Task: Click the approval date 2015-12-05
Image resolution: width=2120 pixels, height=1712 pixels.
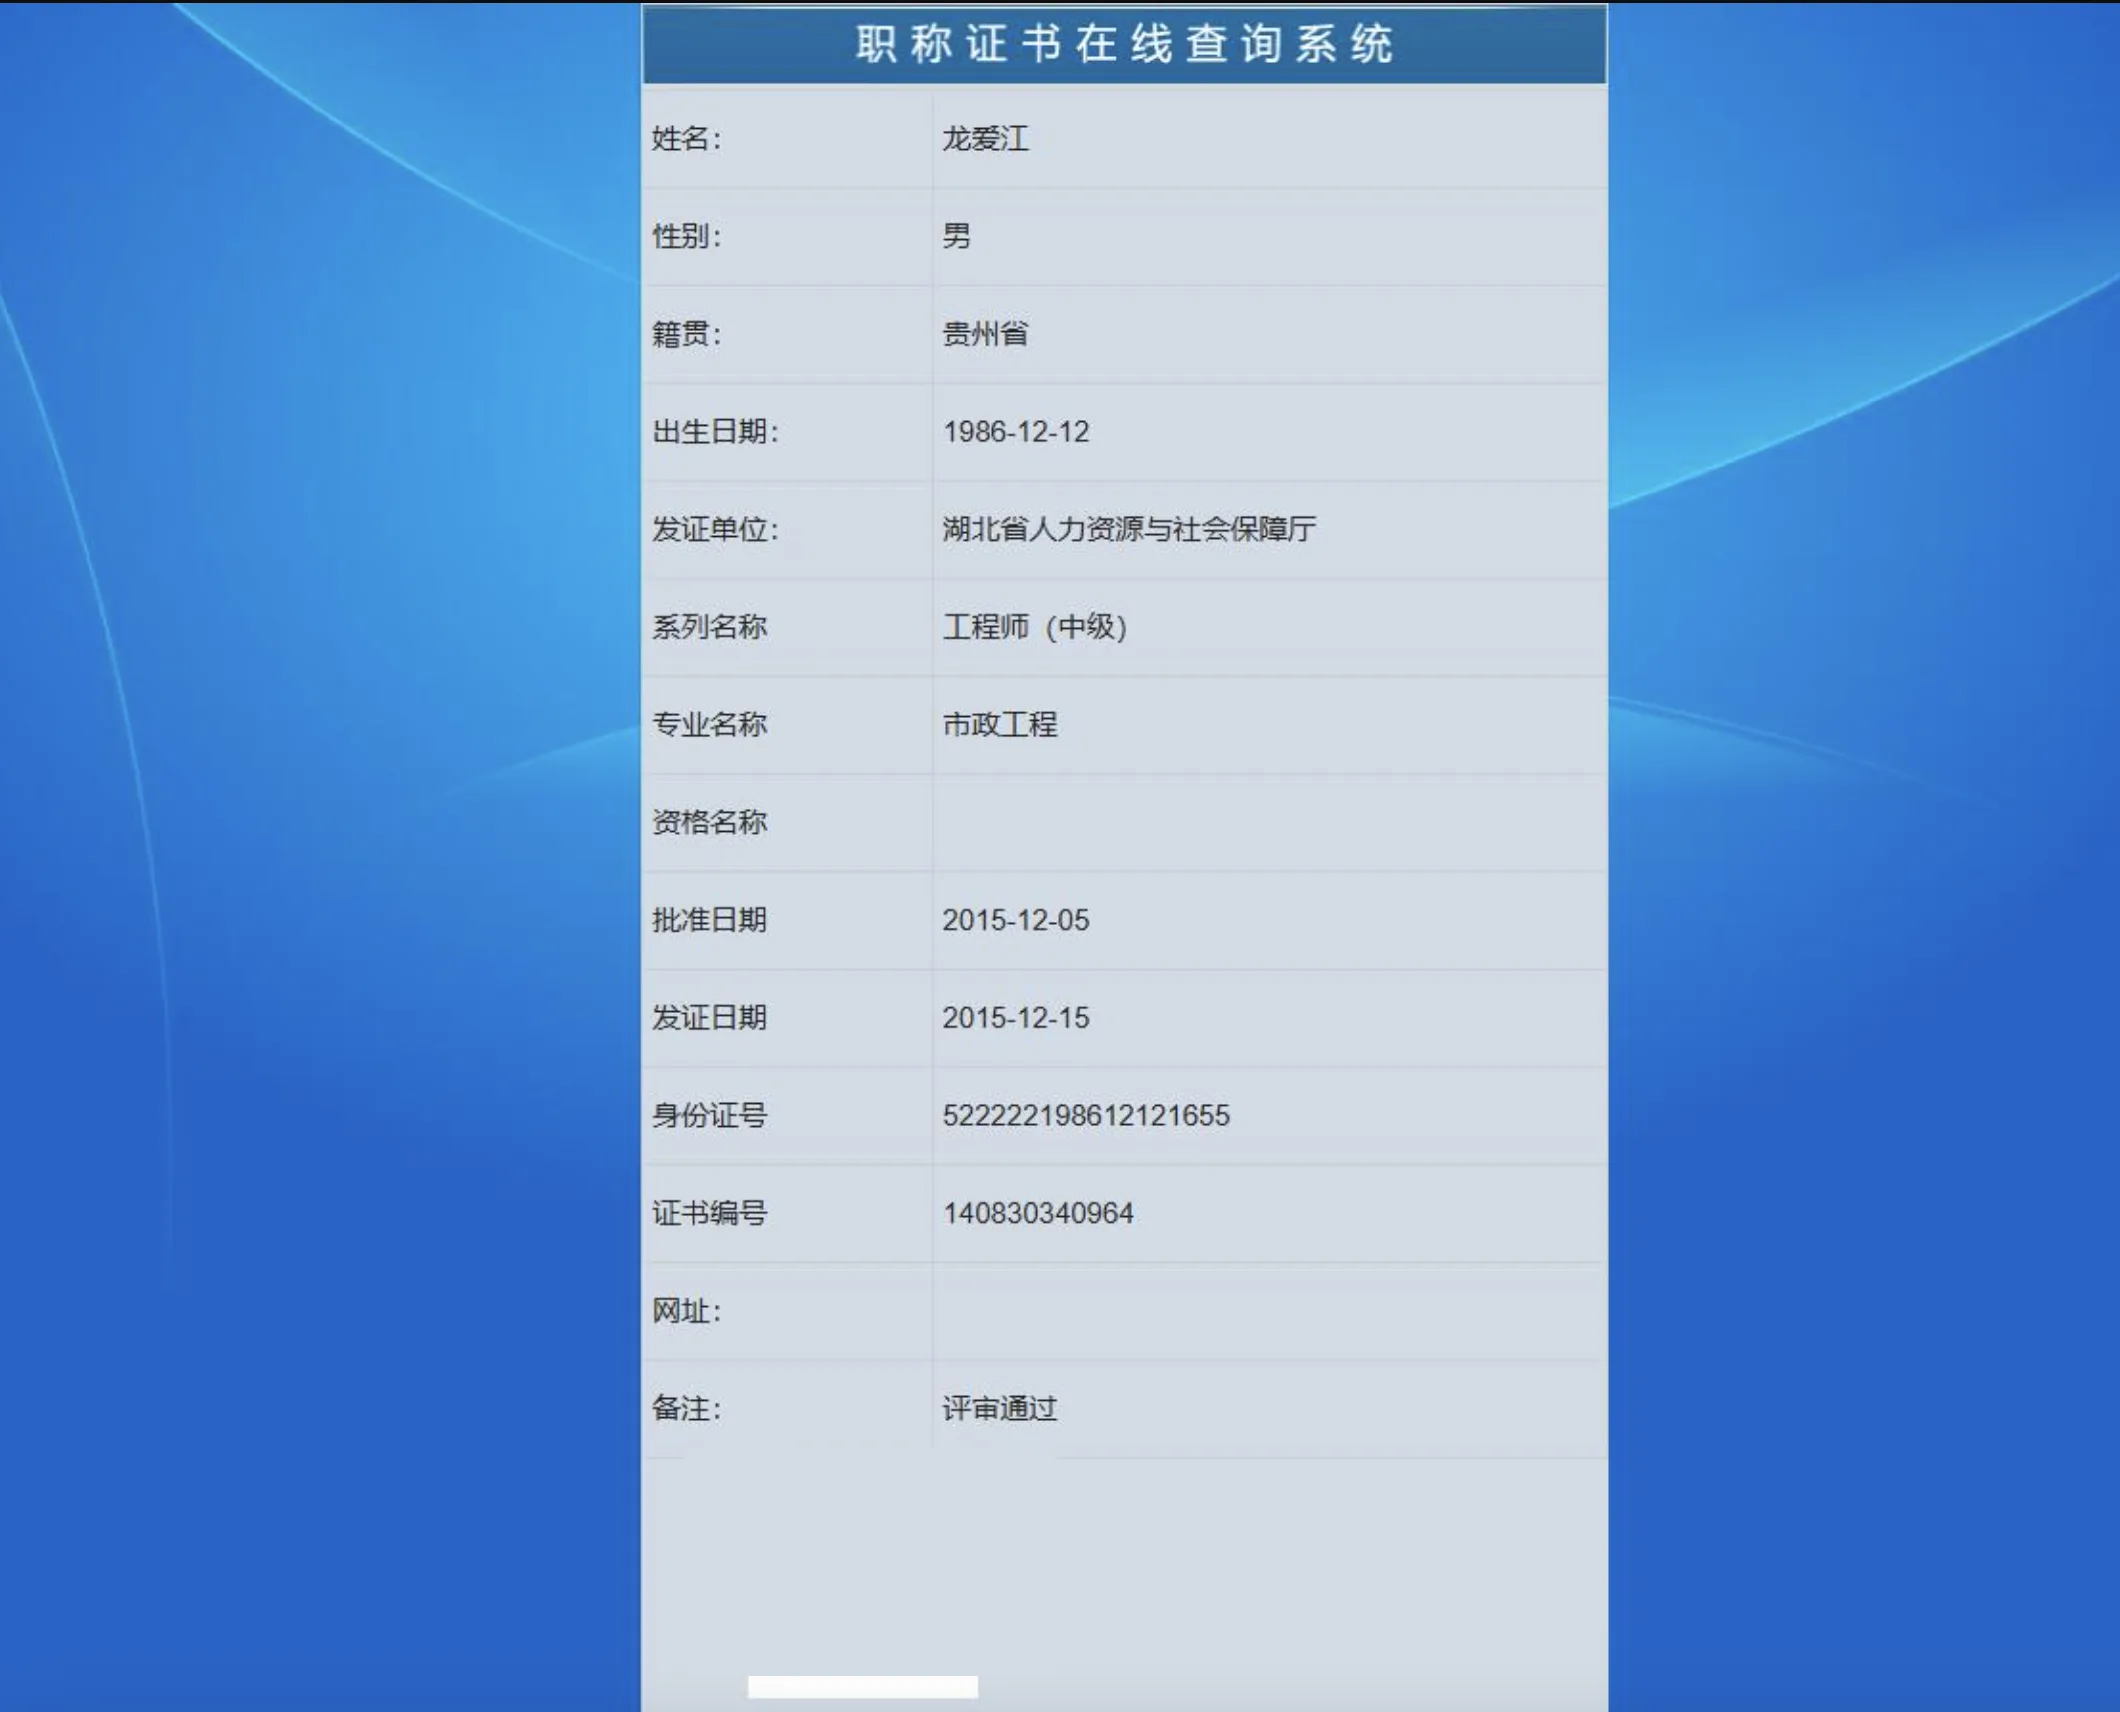Action: pos(1016,920)
